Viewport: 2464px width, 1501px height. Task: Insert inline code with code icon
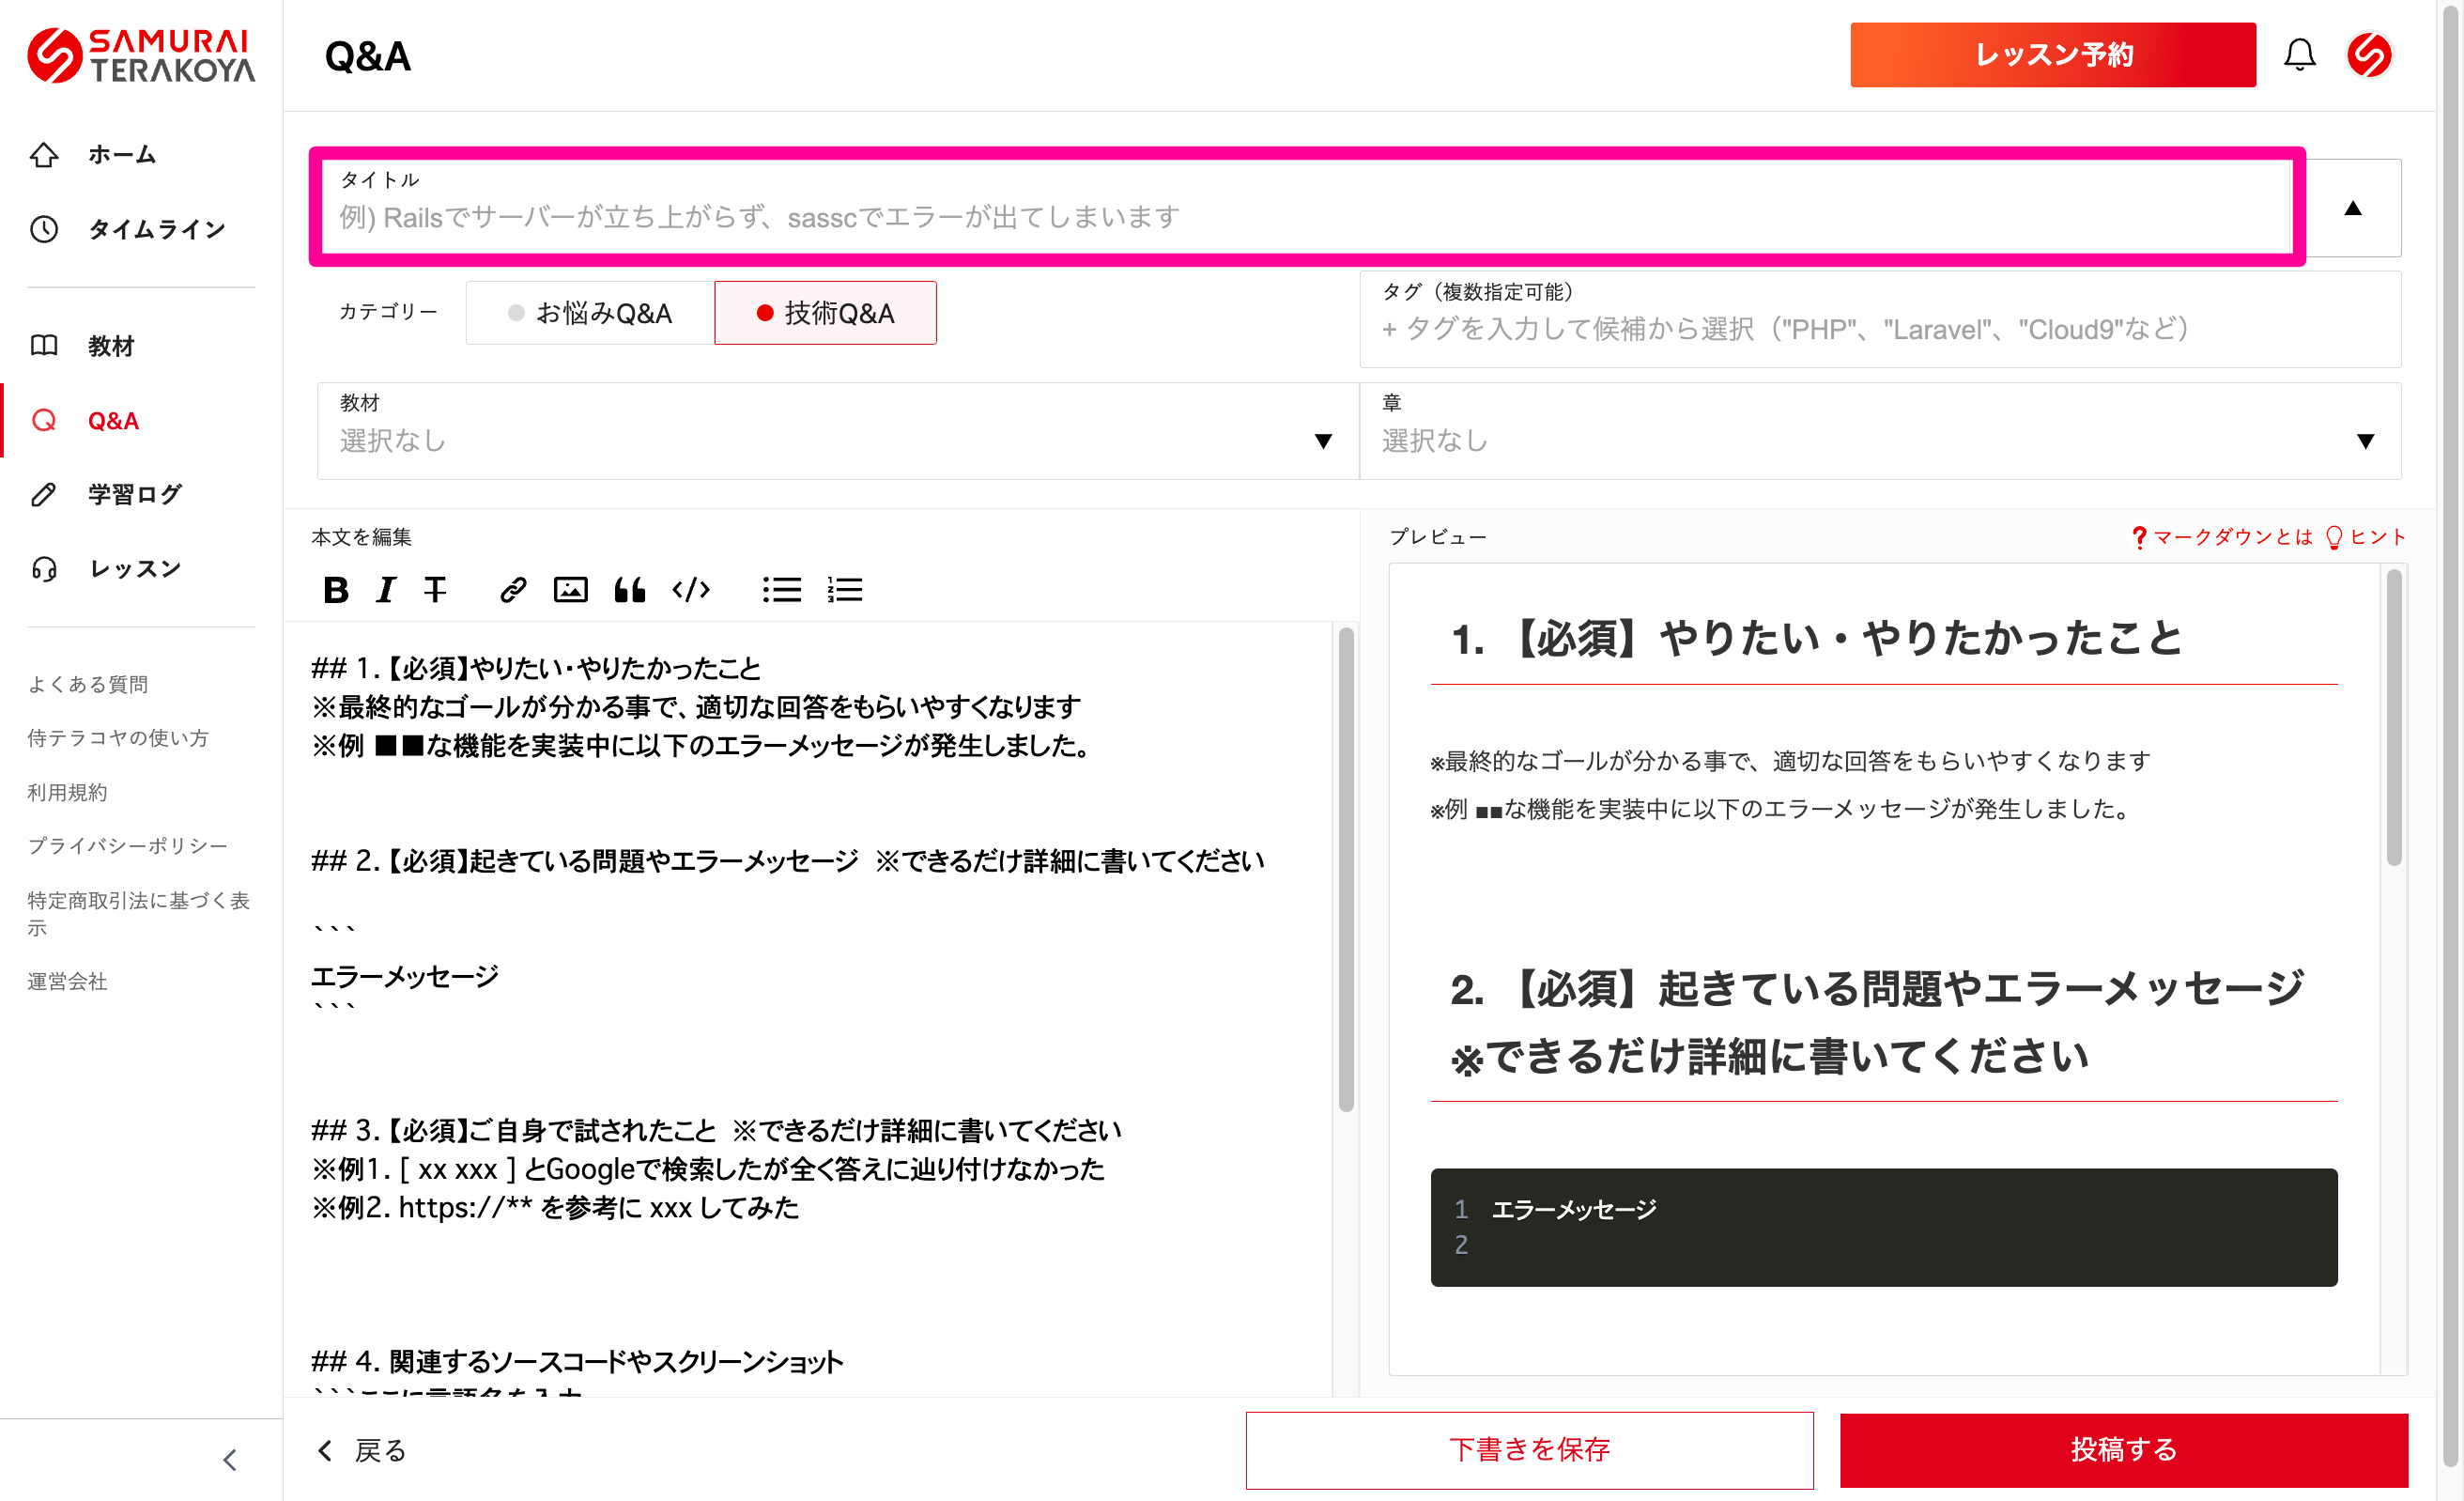691,590
